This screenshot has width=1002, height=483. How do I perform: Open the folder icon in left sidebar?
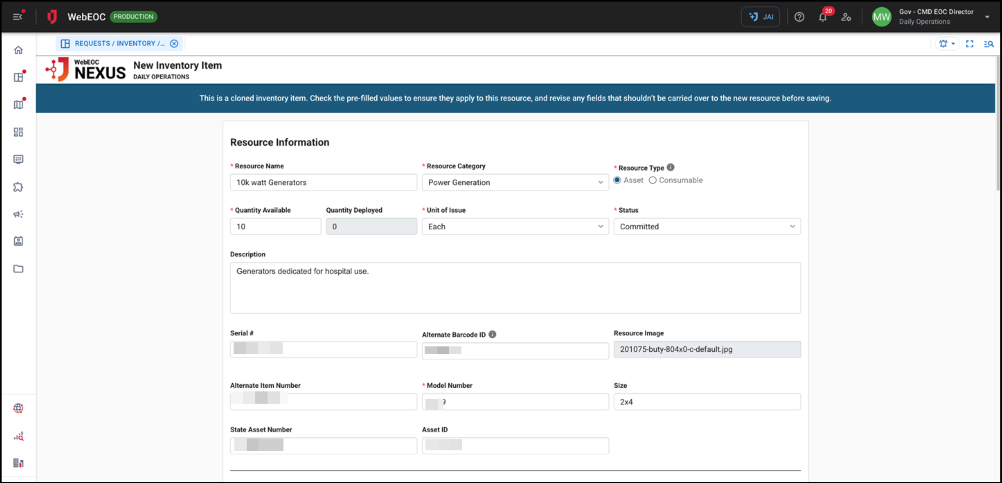tap(18, 269)
